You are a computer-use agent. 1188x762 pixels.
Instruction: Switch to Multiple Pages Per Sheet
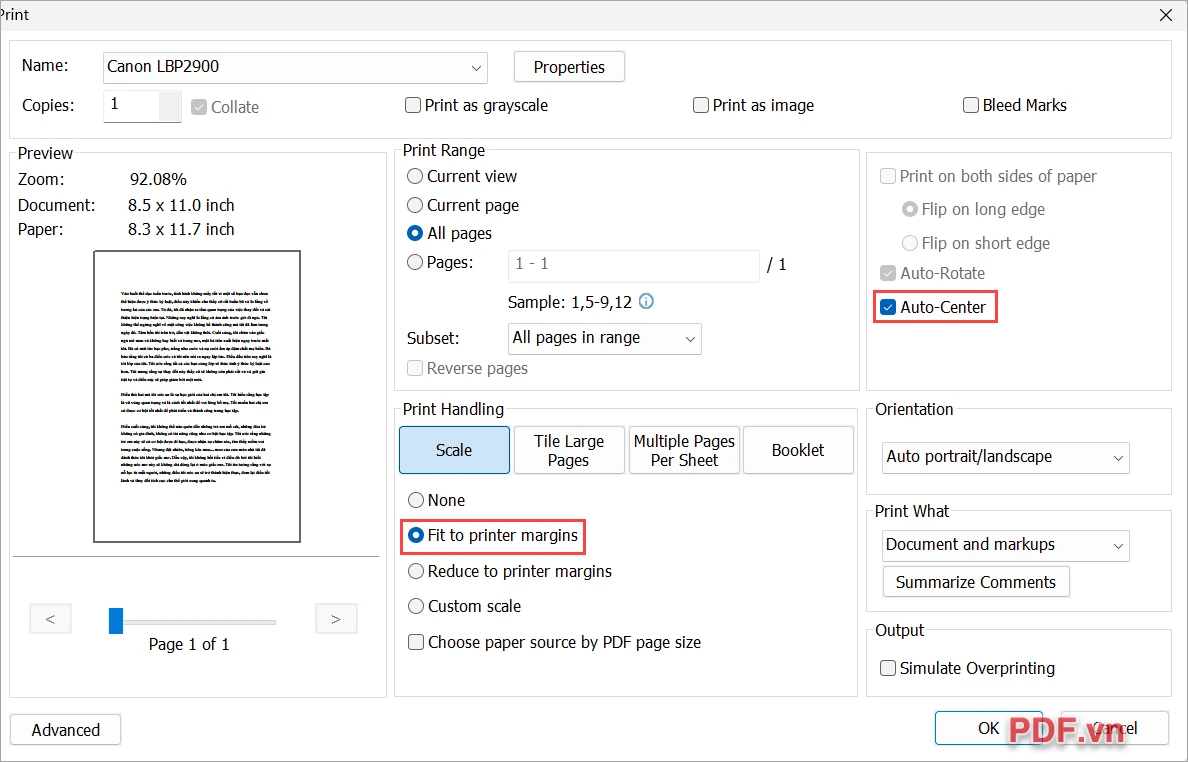[x=684, y=450]
